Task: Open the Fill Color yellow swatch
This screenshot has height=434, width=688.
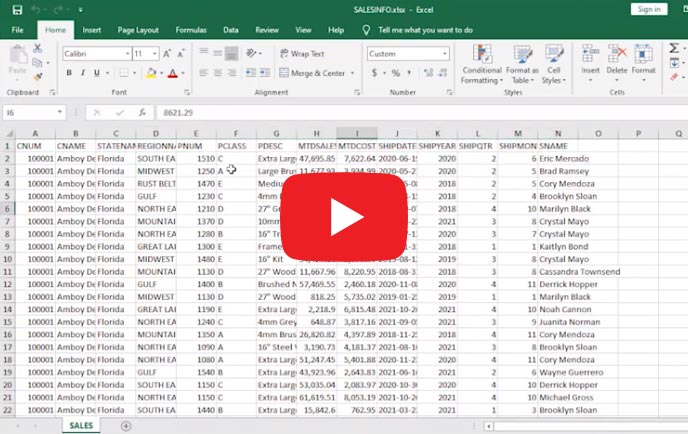Action: [x=151, y=73]
